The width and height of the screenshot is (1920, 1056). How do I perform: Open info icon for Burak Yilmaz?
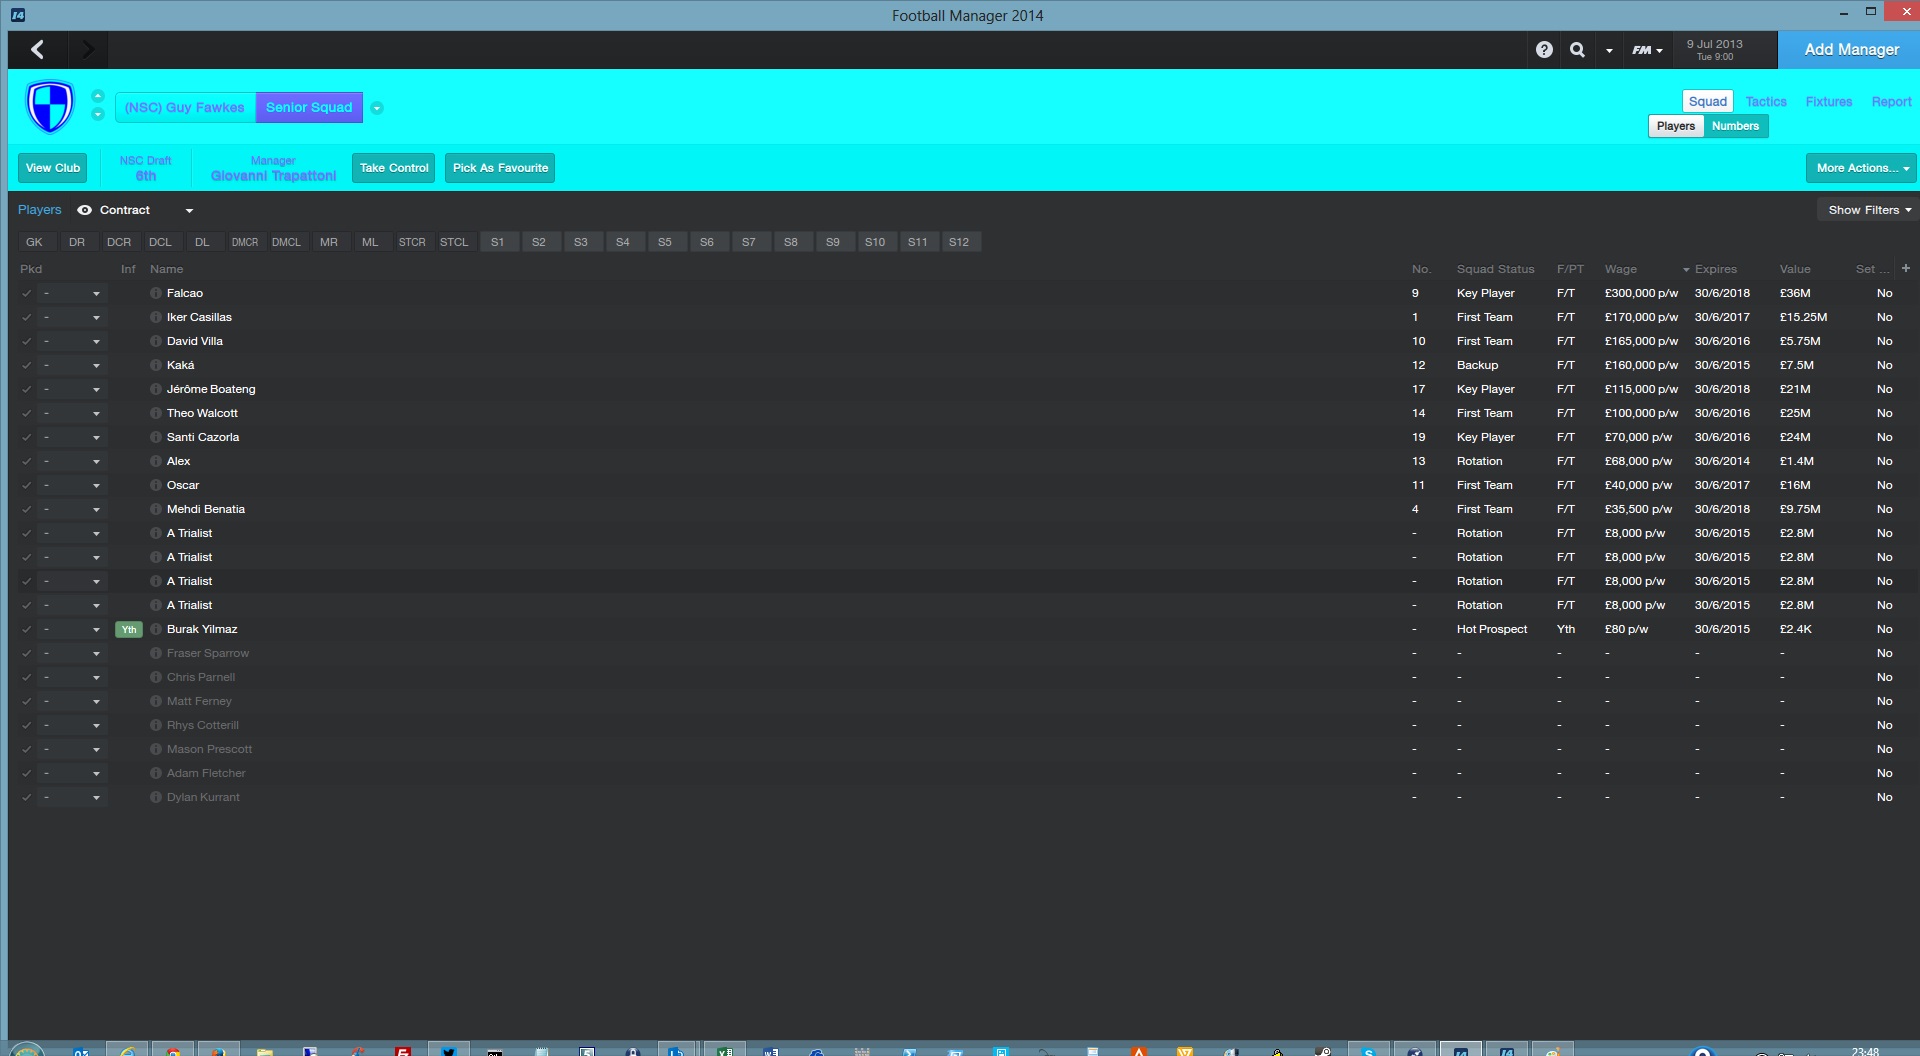(156, 629)
